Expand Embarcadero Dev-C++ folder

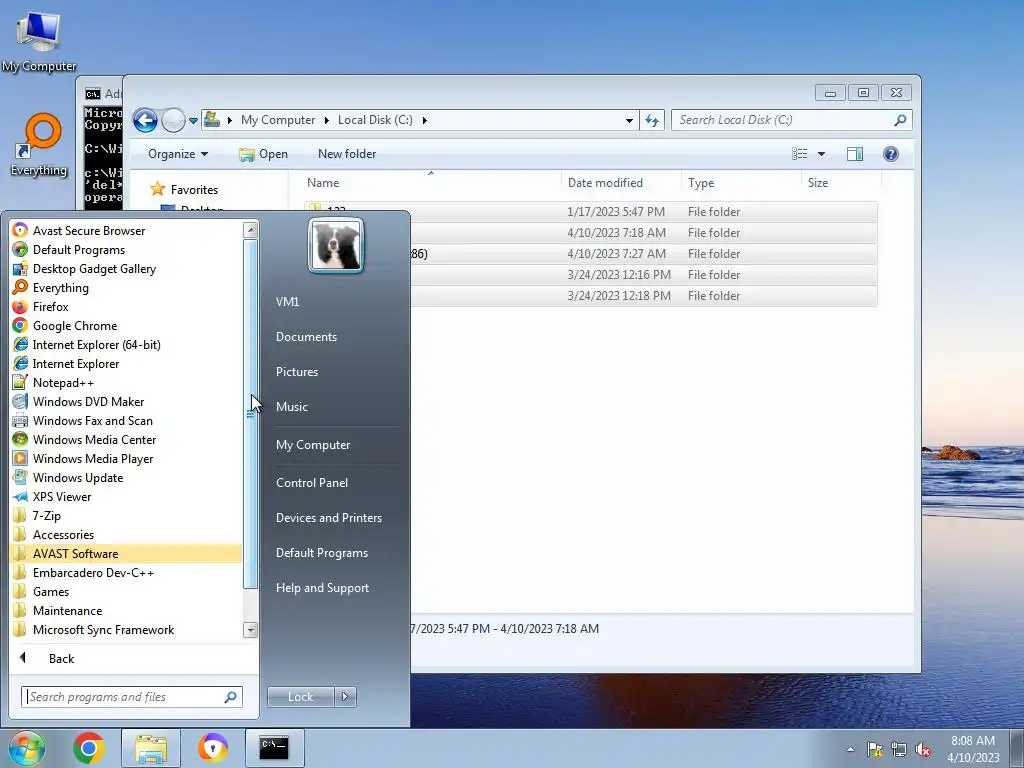tap(83, 572)
